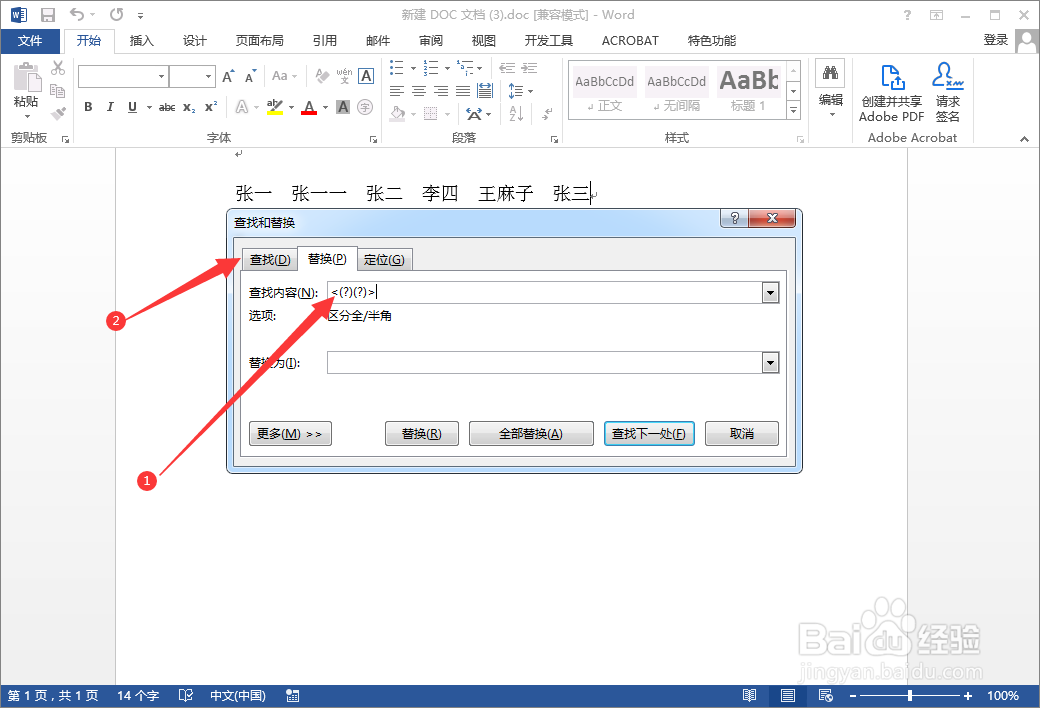
Task: Toggle italic formatting
Action: (109, 107)
